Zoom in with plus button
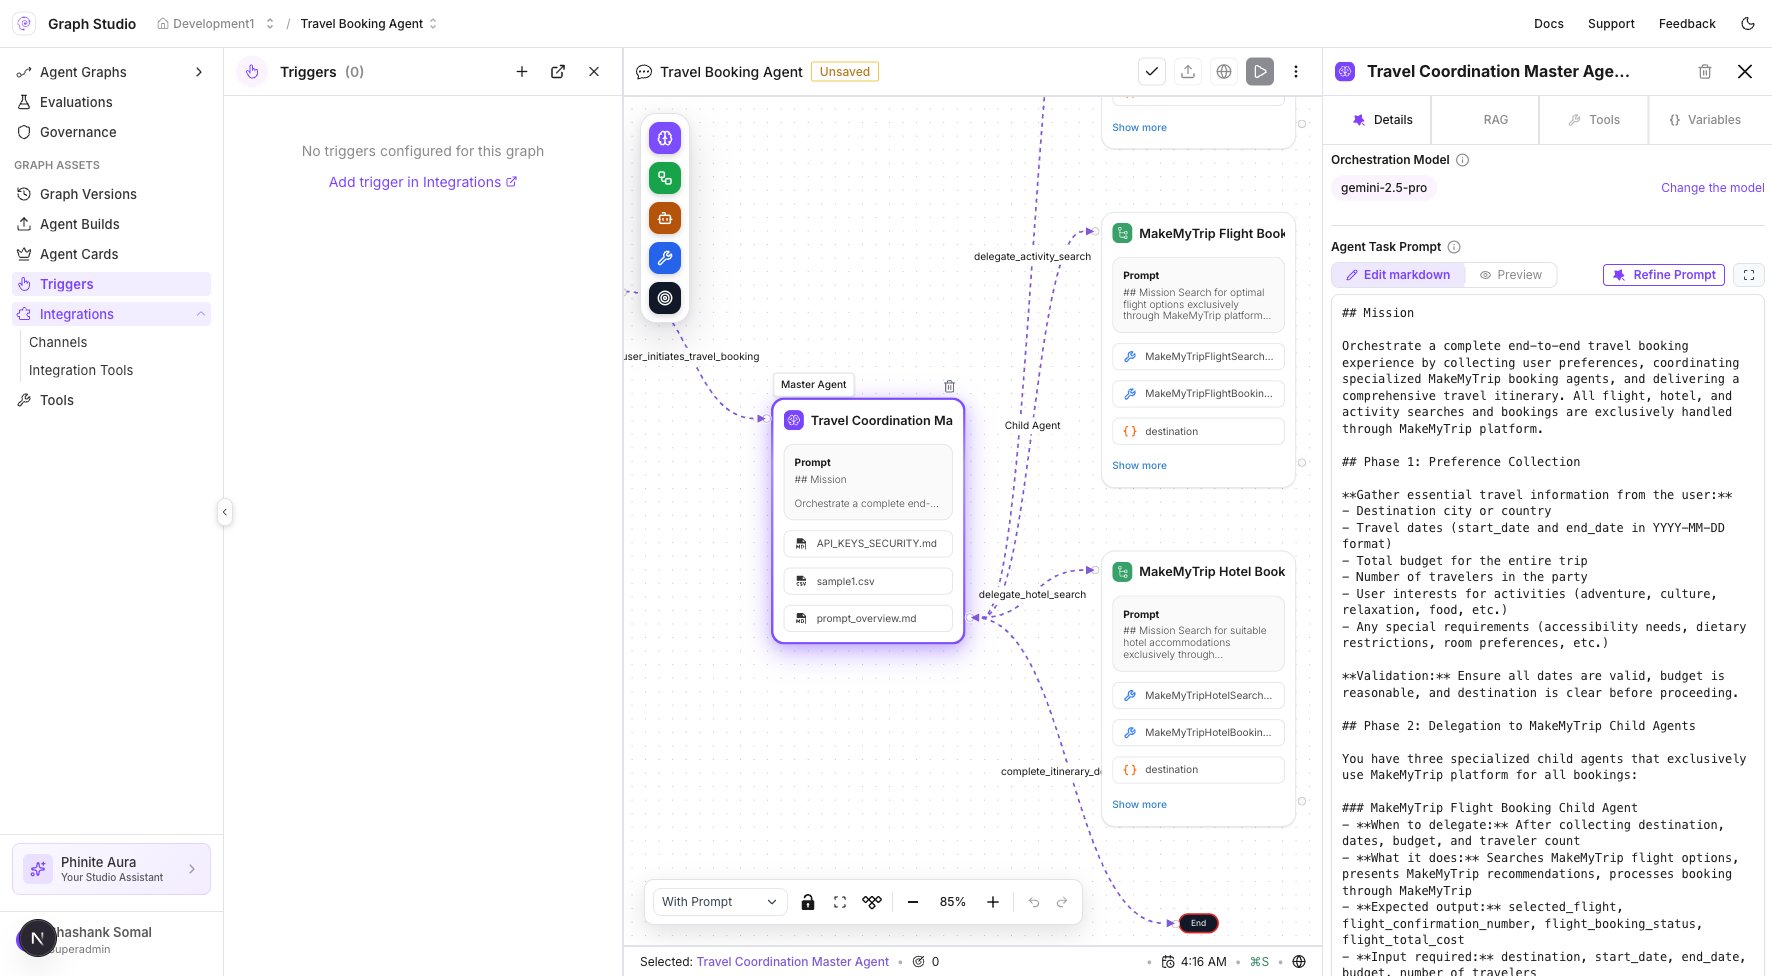The height and width of the screenshot is (976, 1772). tap(993, 902)
